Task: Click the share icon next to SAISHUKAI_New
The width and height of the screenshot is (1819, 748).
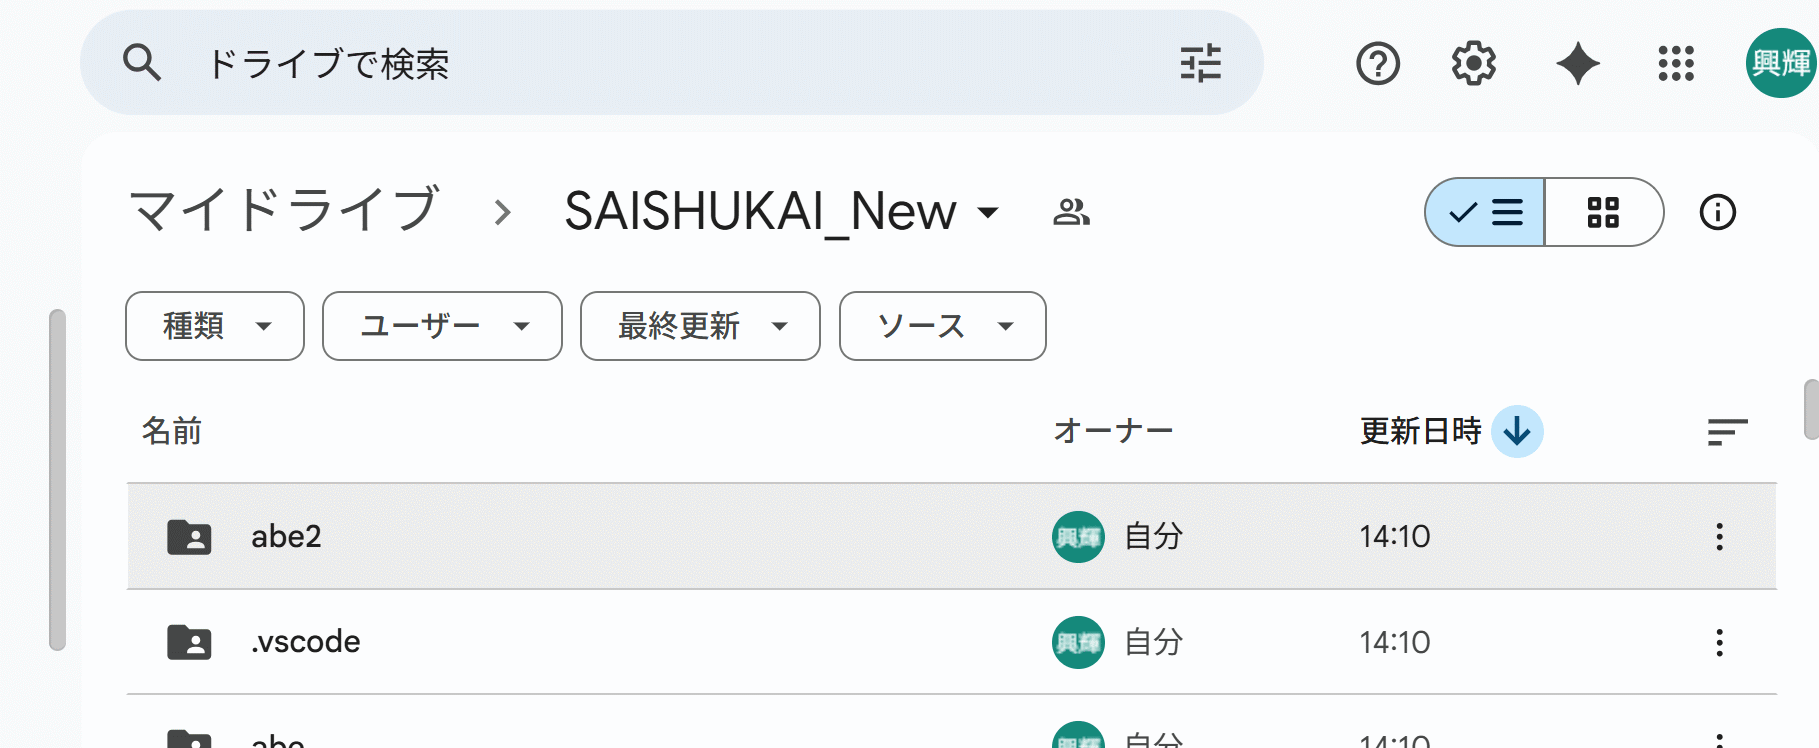Action: tap(1072, 212)
